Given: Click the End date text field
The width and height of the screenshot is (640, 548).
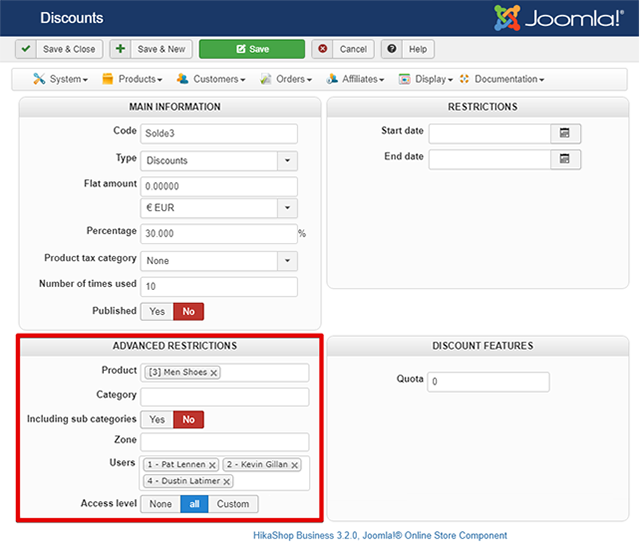Looking at the screenshot, I should (490, 160).
